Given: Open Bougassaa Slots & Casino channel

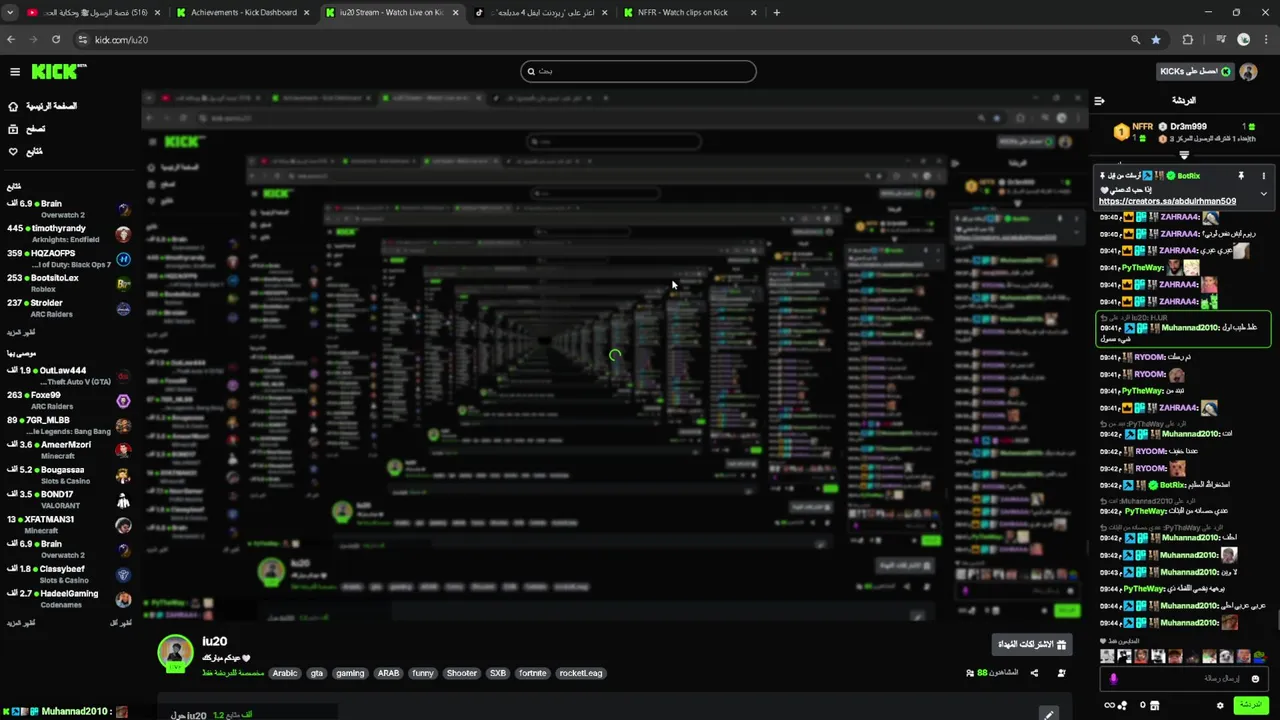Looking at the screenshot, I should (68, 475).
